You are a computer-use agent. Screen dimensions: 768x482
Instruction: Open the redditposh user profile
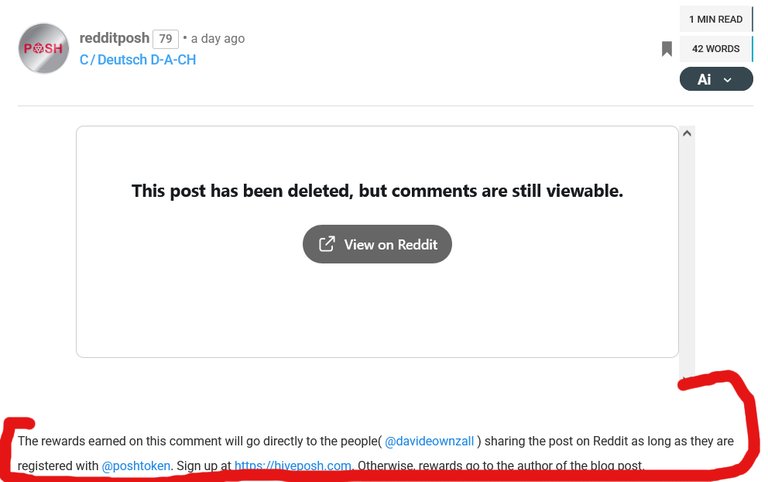click(114, 38)
